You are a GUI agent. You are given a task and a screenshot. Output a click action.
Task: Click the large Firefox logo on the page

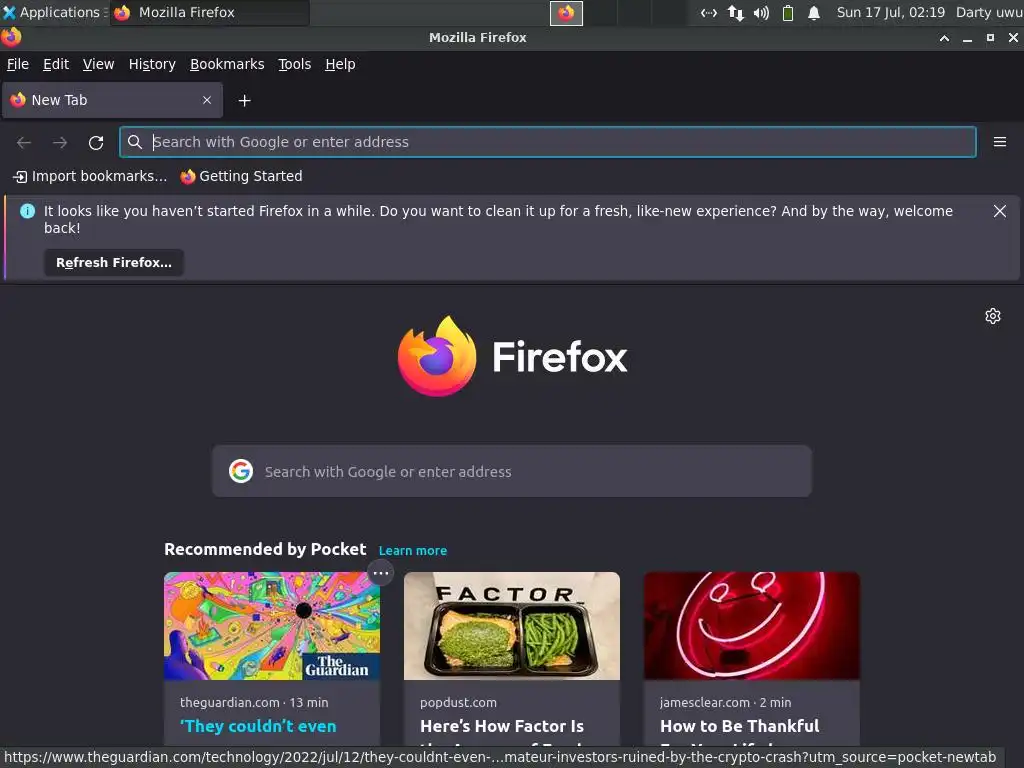tap(437, 357)
